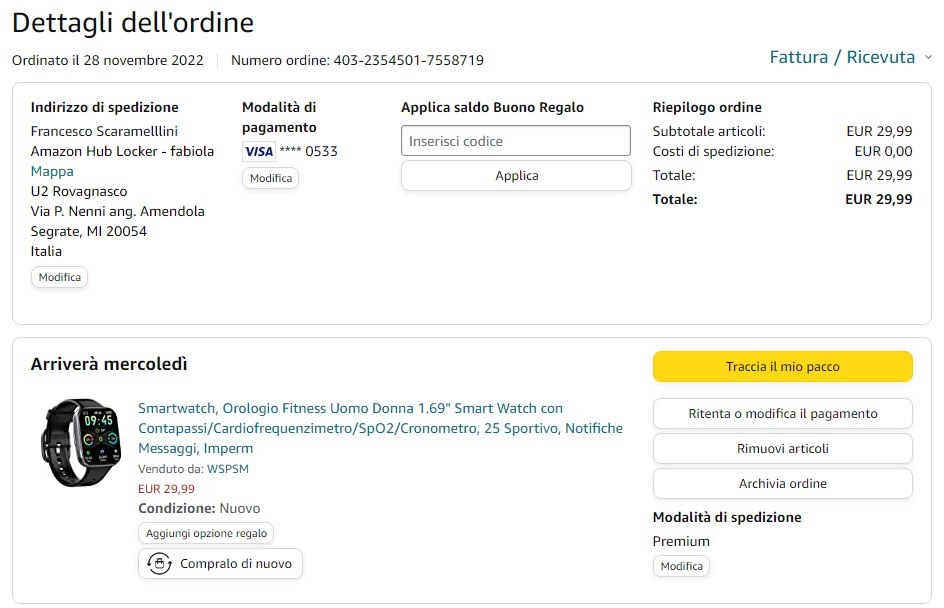Screen dimensions: 944x608
Task: Open the seller WSPSM link
Action: tap(230, 469)
